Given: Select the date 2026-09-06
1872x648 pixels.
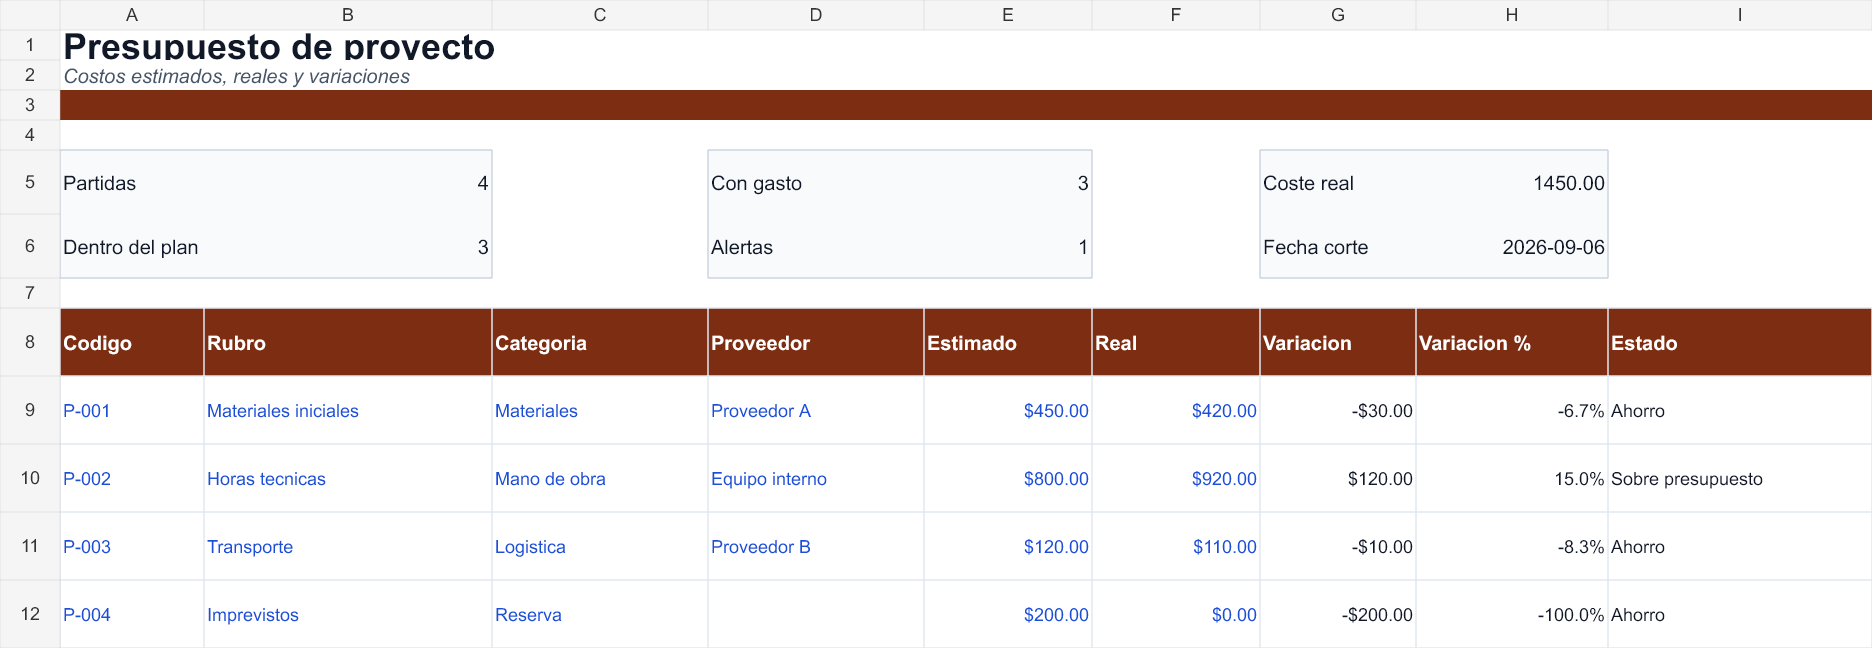Looking at the screenshot, I should (x=1512, y=247).
